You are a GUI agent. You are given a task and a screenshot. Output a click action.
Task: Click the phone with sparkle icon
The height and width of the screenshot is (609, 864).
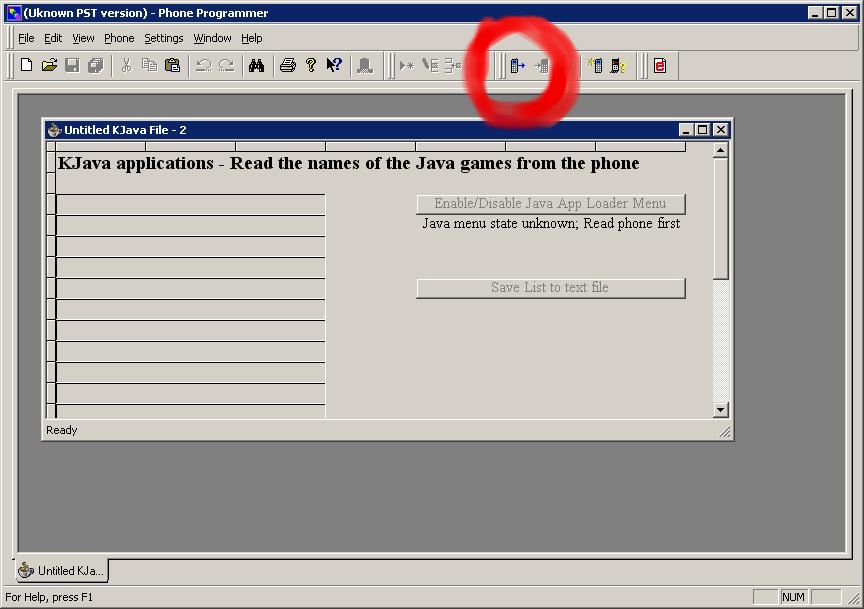click(595, 66)
